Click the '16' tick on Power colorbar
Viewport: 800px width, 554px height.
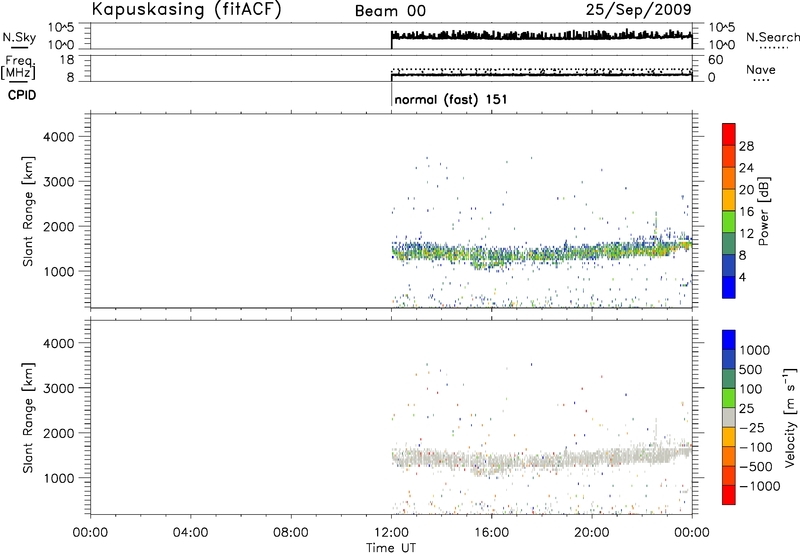click(x=746, y=212)
